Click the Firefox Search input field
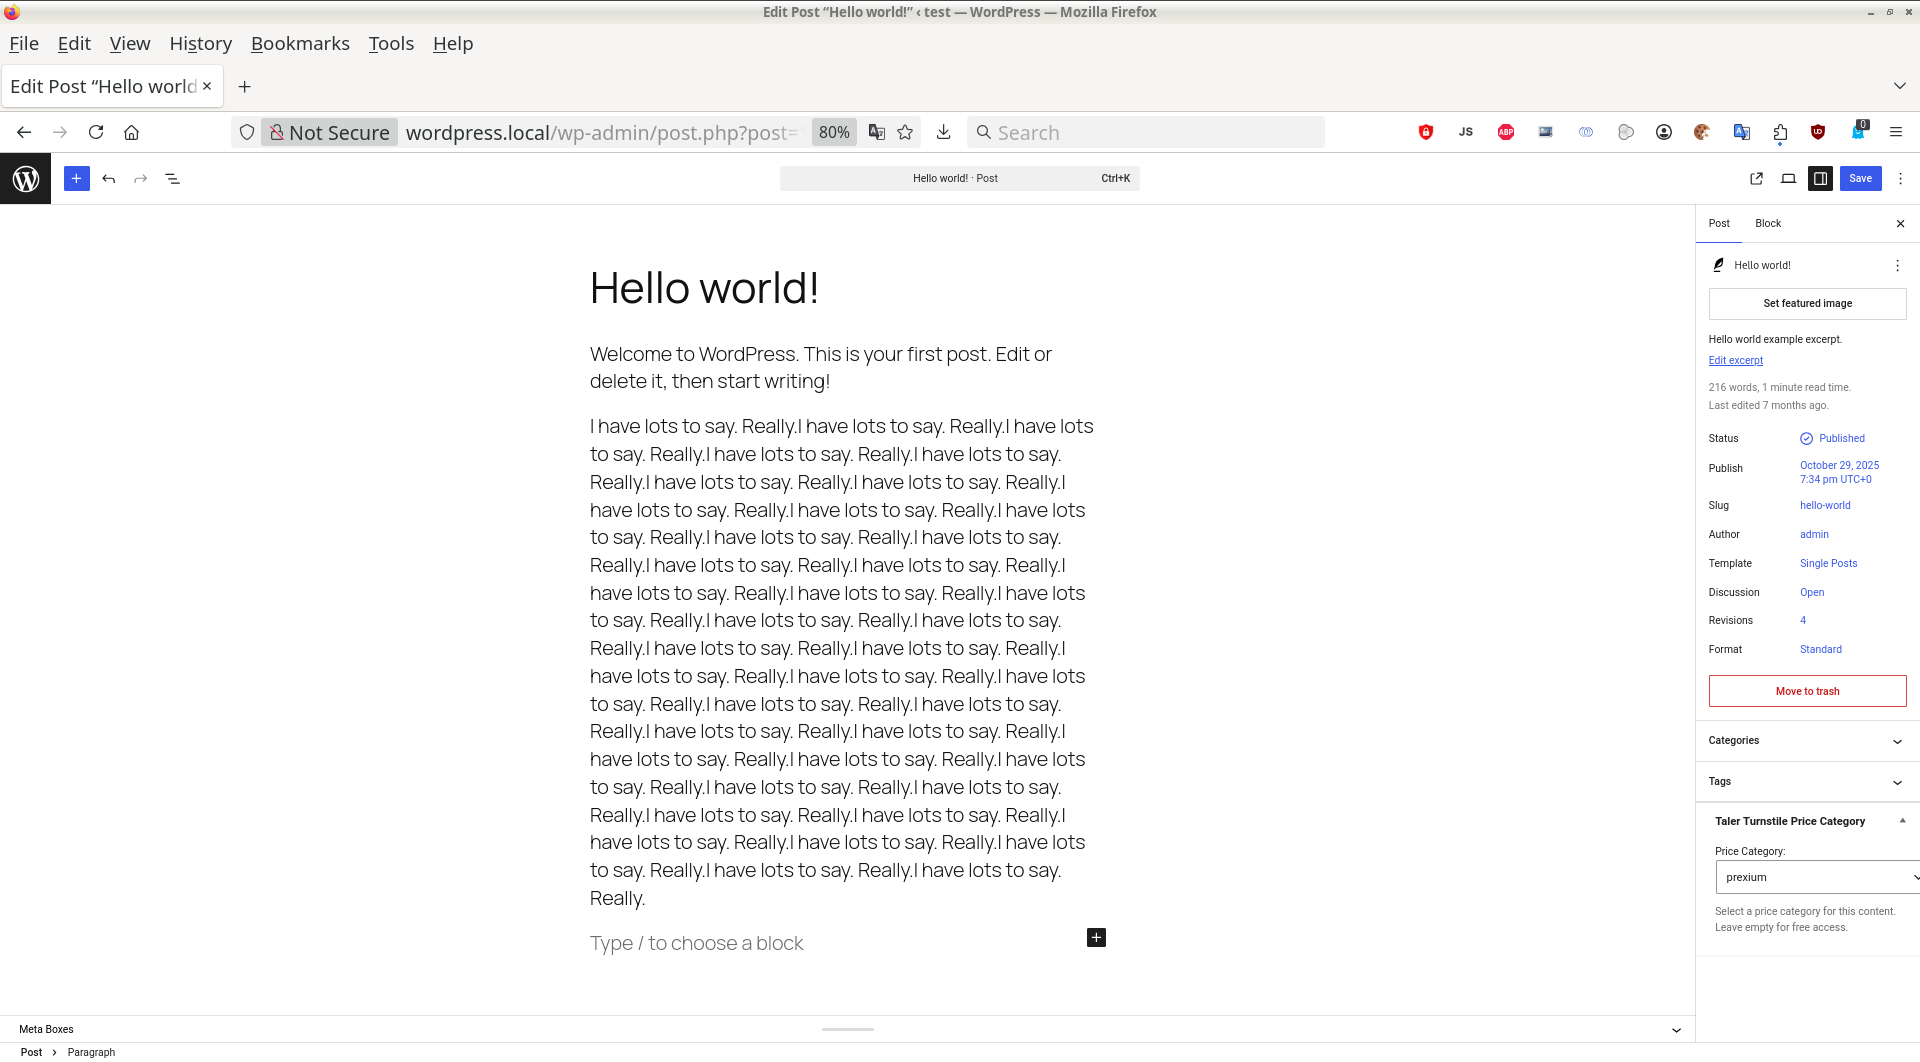This screenshot has height=1062, width=1920. (1146, 132)
